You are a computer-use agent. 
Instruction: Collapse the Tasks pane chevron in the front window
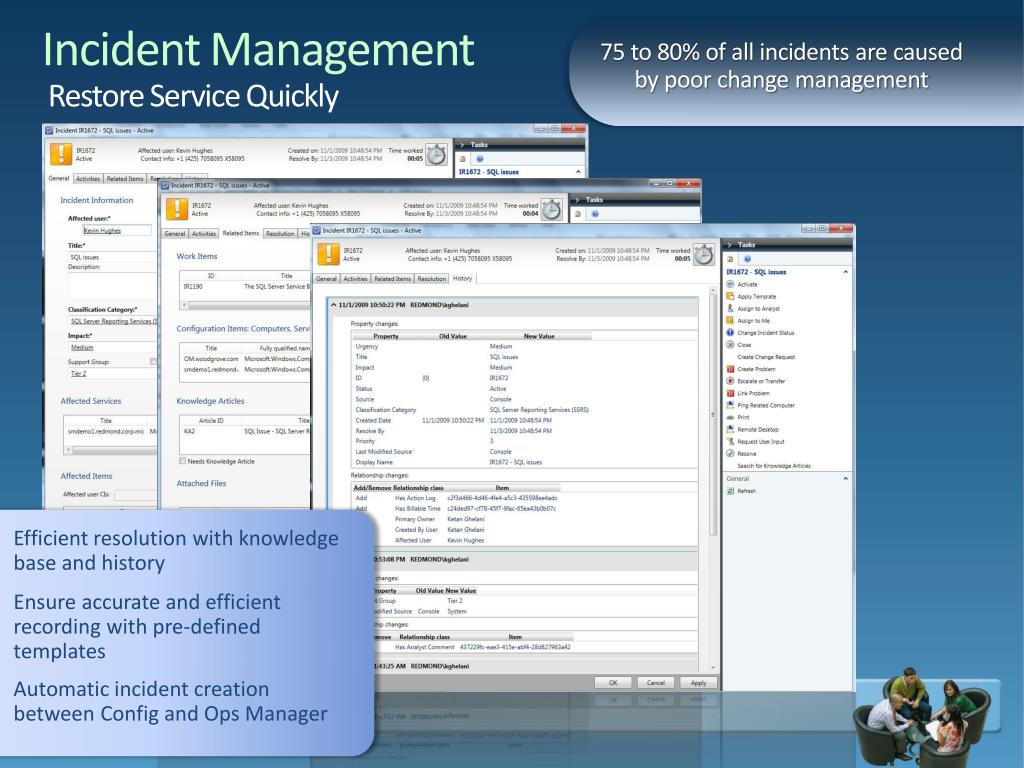(x=729, y=245)
